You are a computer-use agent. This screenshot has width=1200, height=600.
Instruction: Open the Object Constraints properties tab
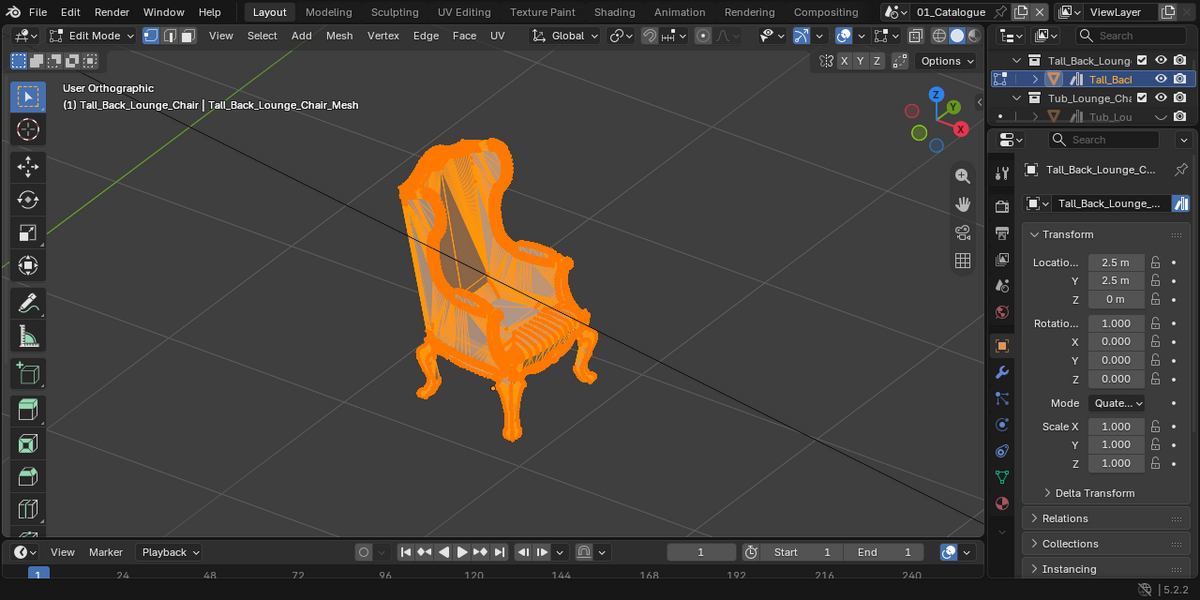point(1002,451)
